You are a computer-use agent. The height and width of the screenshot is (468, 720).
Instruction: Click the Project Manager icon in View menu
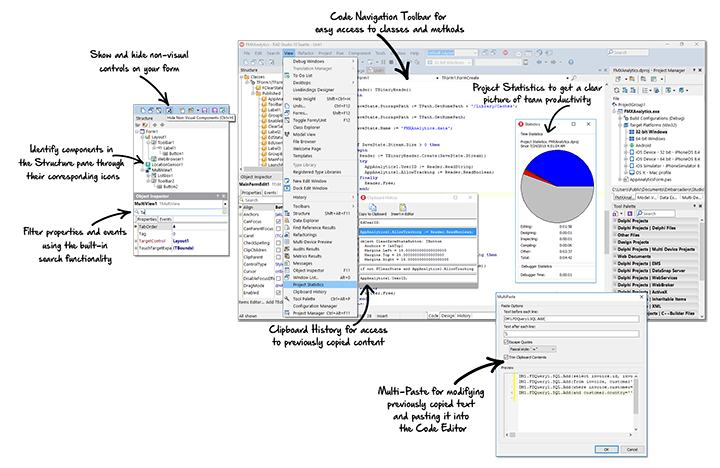point(287,313)
